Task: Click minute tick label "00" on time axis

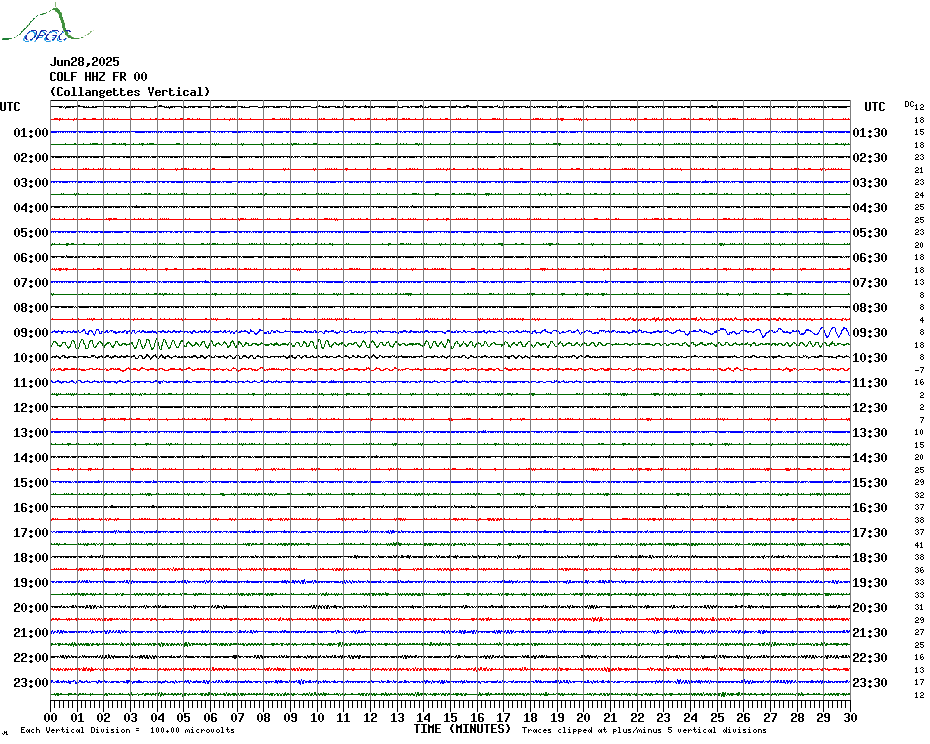Action: [x=50, y=717]
